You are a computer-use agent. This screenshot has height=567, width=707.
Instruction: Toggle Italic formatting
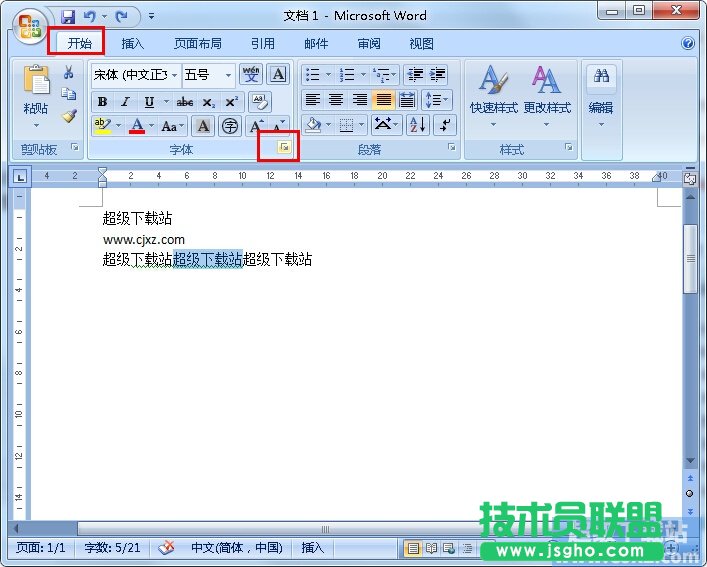click(x=125, y=102)
